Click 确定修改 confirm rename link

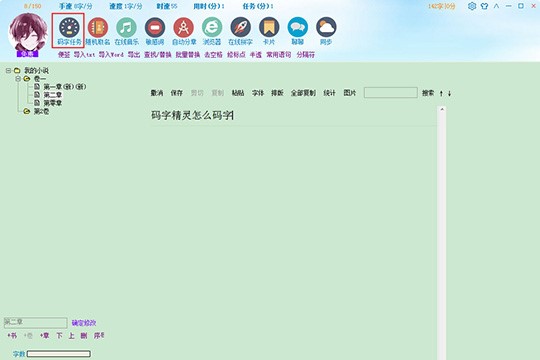click(84, 323)
